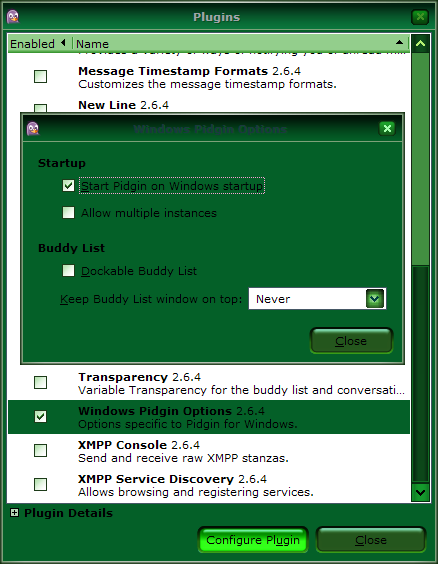Click the Buddy List section heading
This screenshot has height=564, width=438.
(71, 248)
